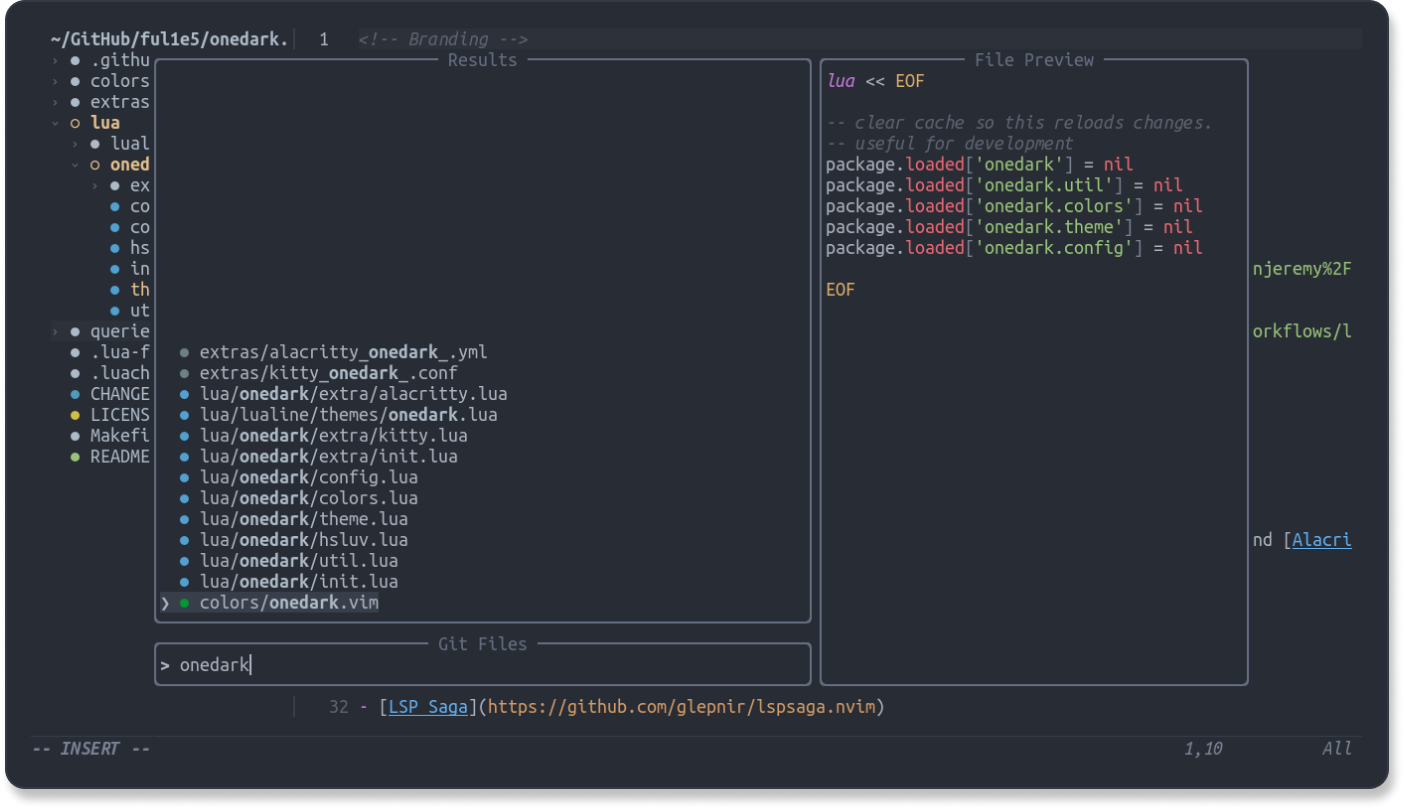This screenshot has height=809, width=1404.
Task: Click the '<!-- Branding -->' comment on line 1
Action: pyautogui.click(x=443, y=39)
